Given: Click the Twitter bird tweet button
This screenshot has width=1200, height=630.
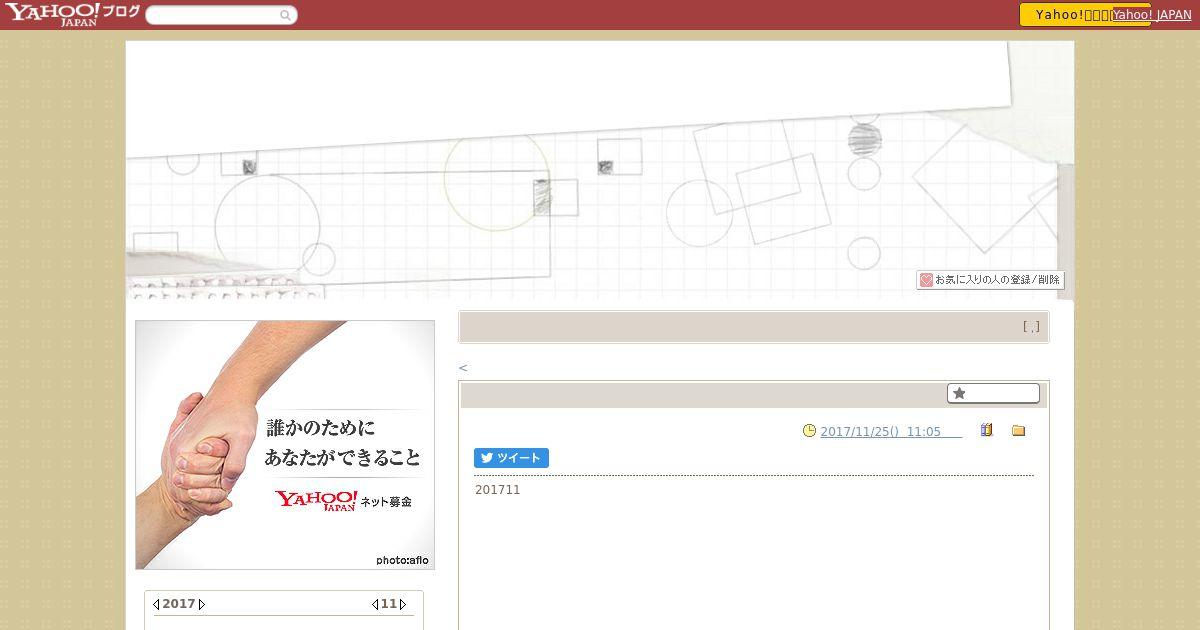Looking at the screenshot, I should pyautogui.click(x=511, y=458).
